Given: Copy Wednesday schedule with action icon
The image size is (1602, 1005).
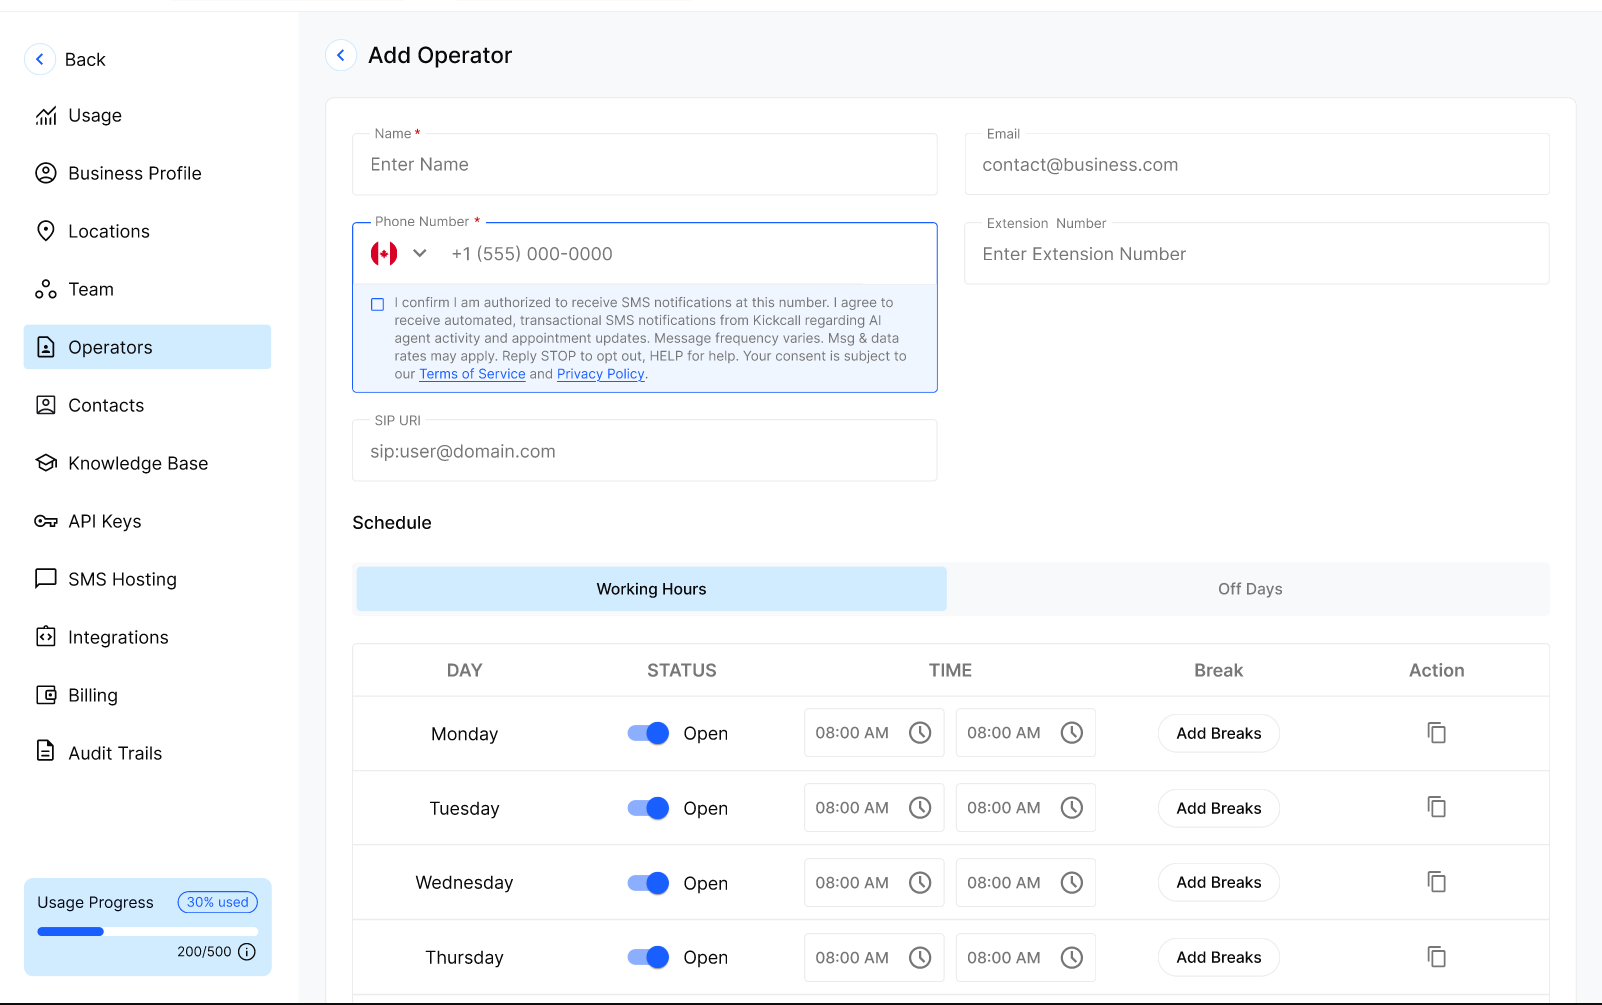Looking at the screenshot, I should 1437,882.
